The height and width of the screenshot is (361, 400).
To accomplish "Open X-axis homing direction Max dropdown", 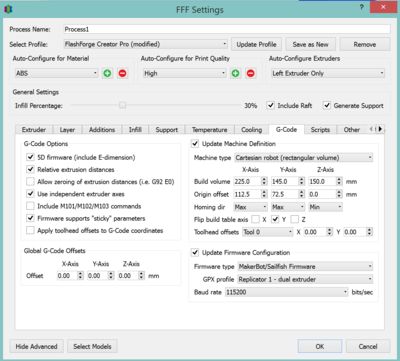I will 250,207.
